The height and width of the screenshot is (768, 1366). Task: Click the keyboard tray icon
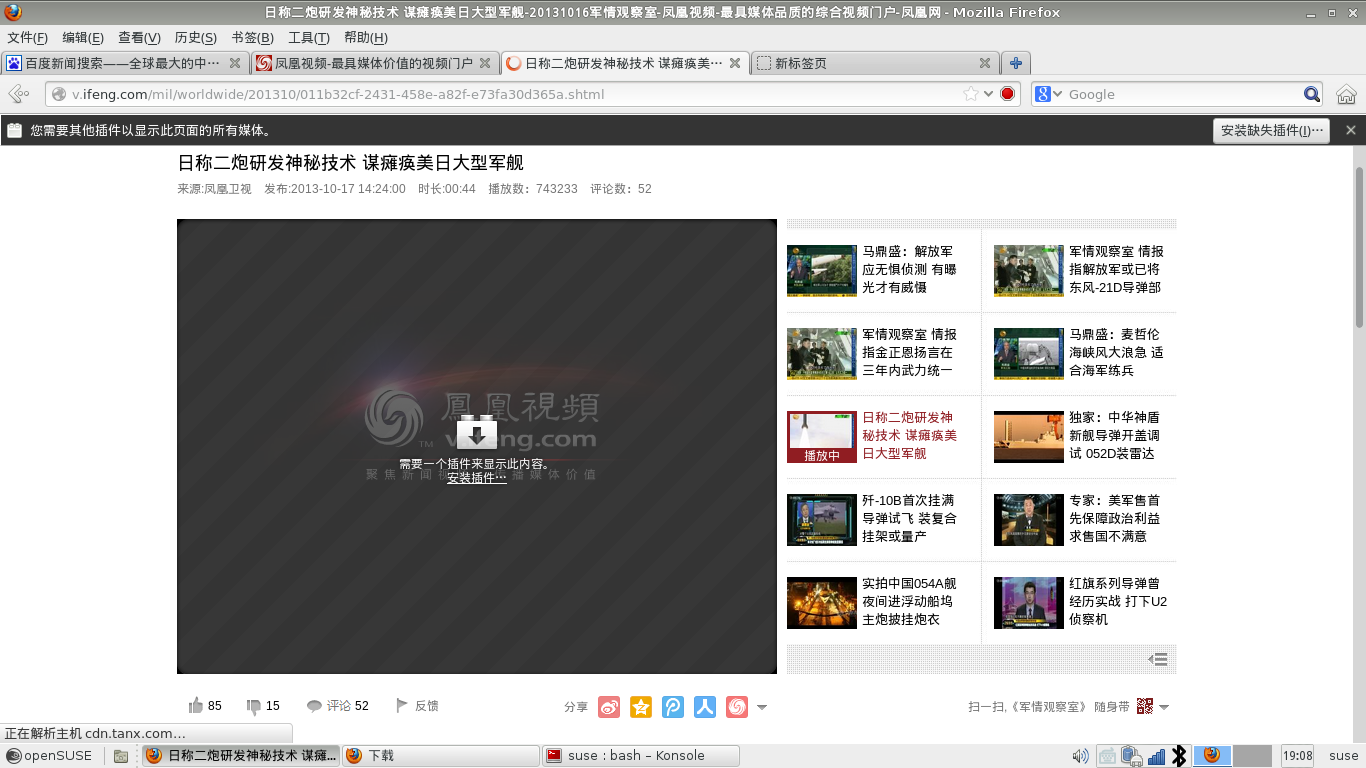point(1107,756)
